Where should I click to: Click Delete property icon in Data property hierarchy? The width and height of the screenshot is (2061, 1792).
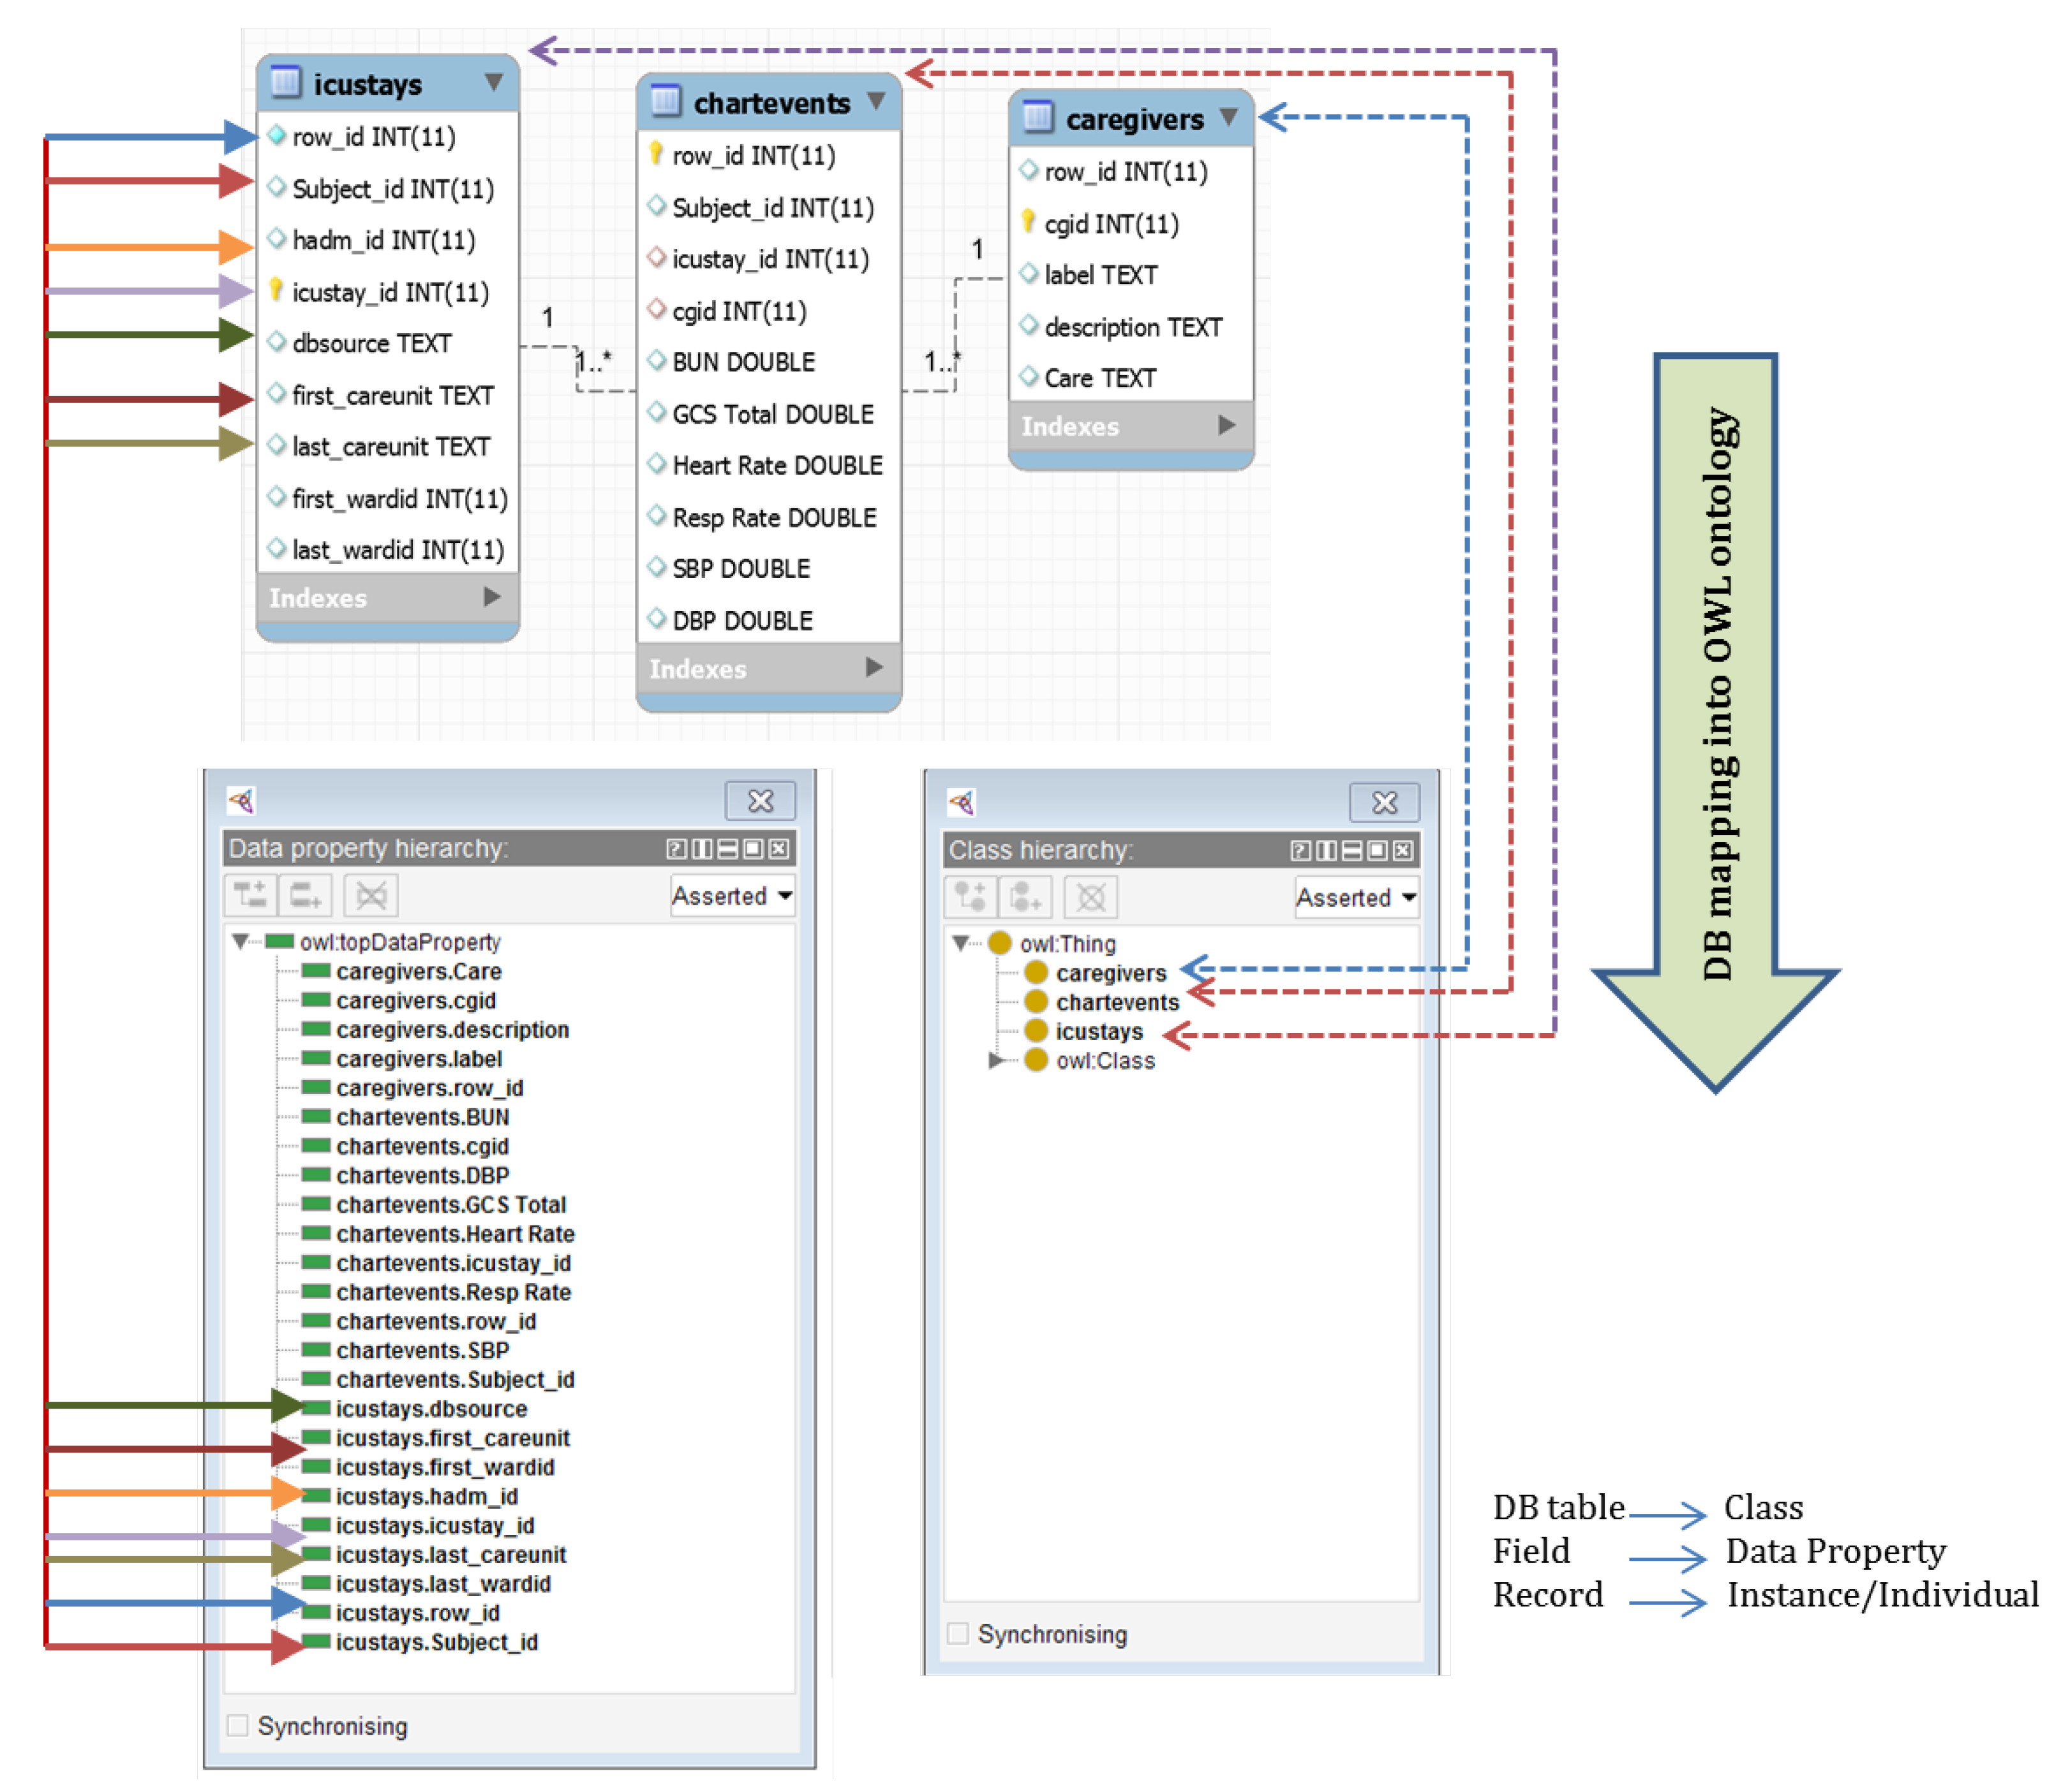(370, 895)
